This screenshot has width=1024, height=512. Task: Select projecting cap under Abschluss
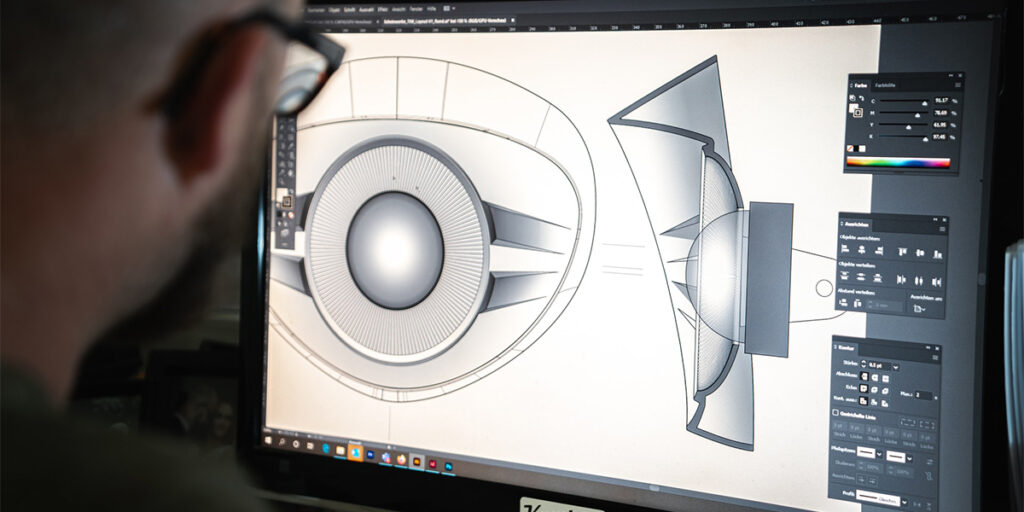pyautogui.click(x=885, y=379)
